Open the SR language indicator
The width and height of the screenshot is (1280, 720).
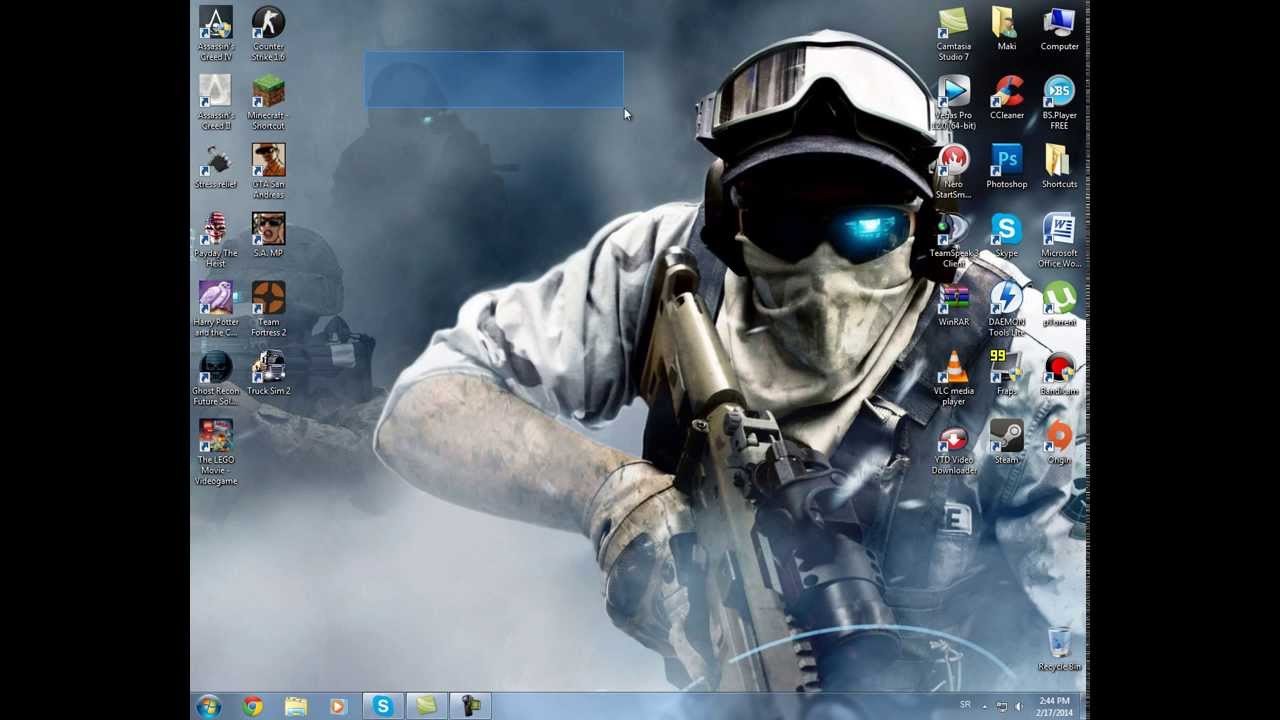point(965,705)
